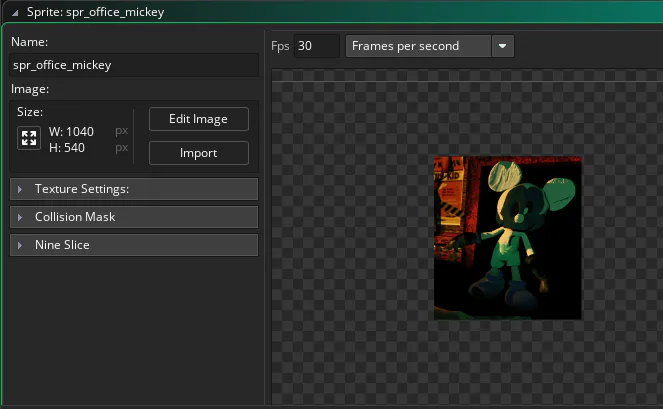Click the Image: label

30,89
